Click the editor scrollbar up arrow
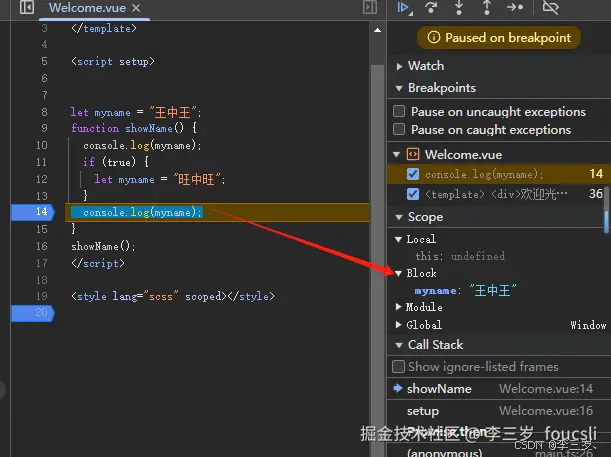This screenshot has height=457, width=611. pyautogui.click(x=377, y=30)
